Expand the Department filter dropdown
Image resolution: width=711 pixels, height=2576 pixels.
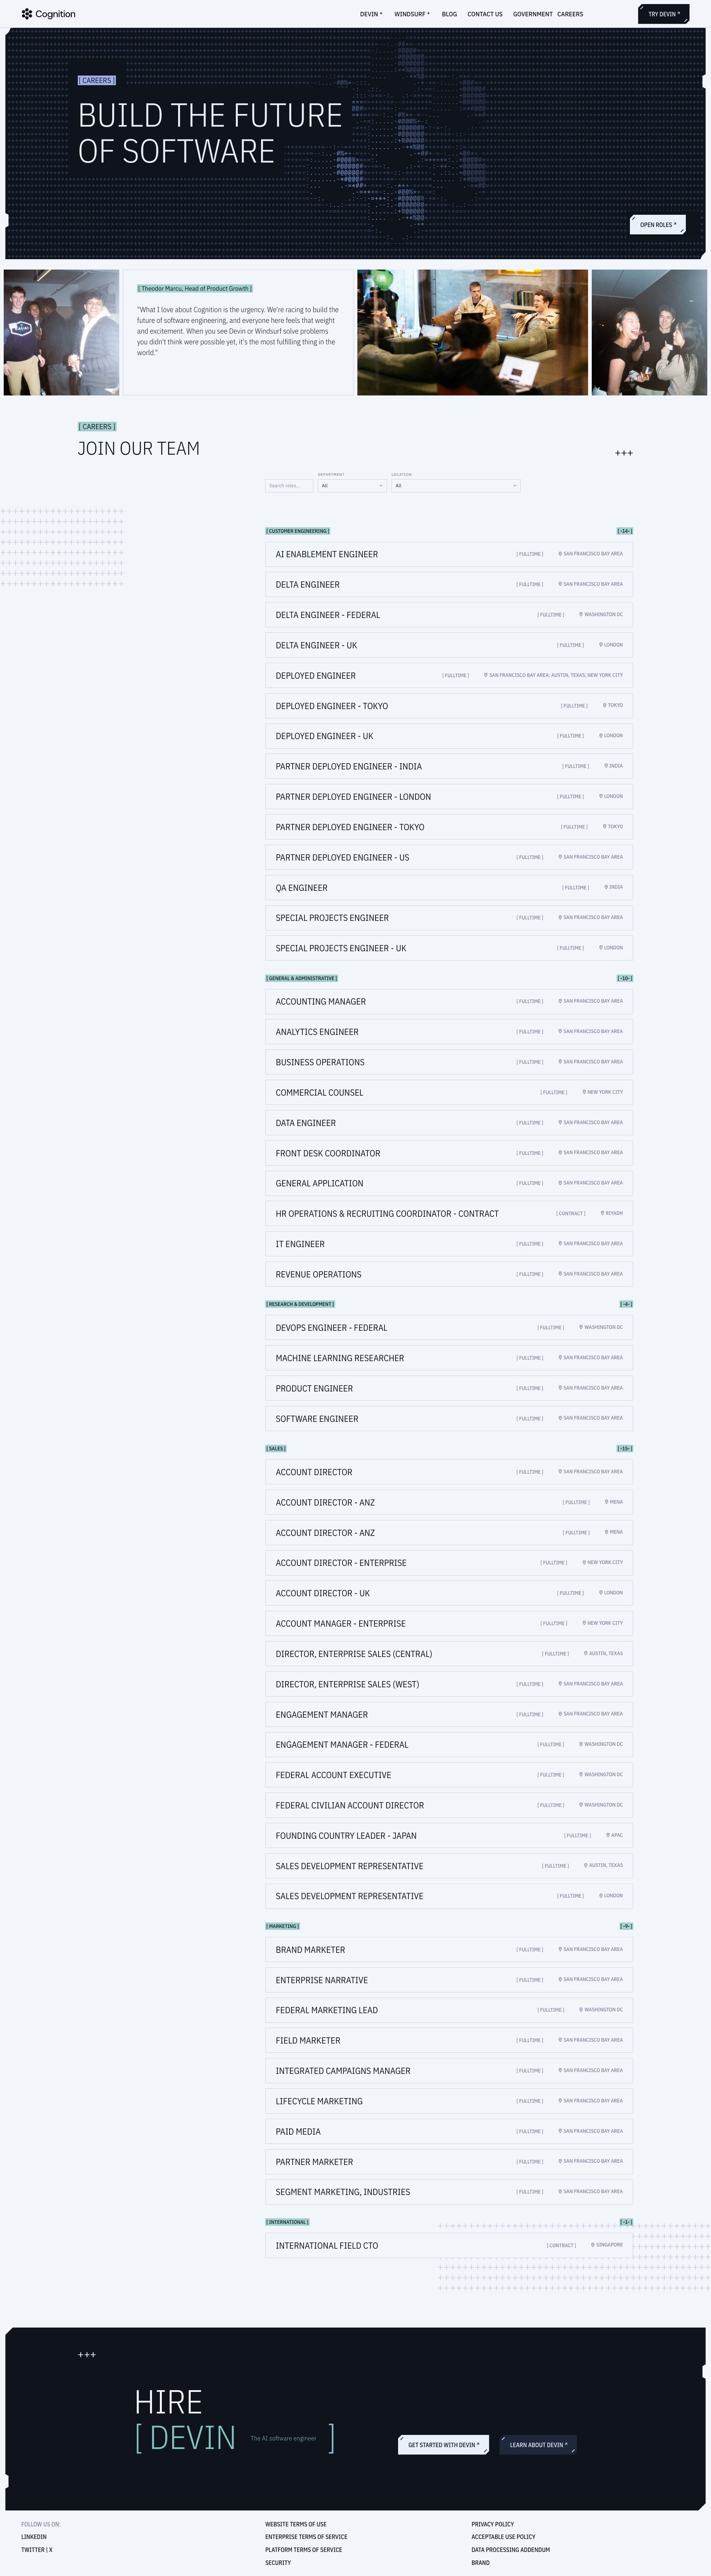(x=351, y=486)
